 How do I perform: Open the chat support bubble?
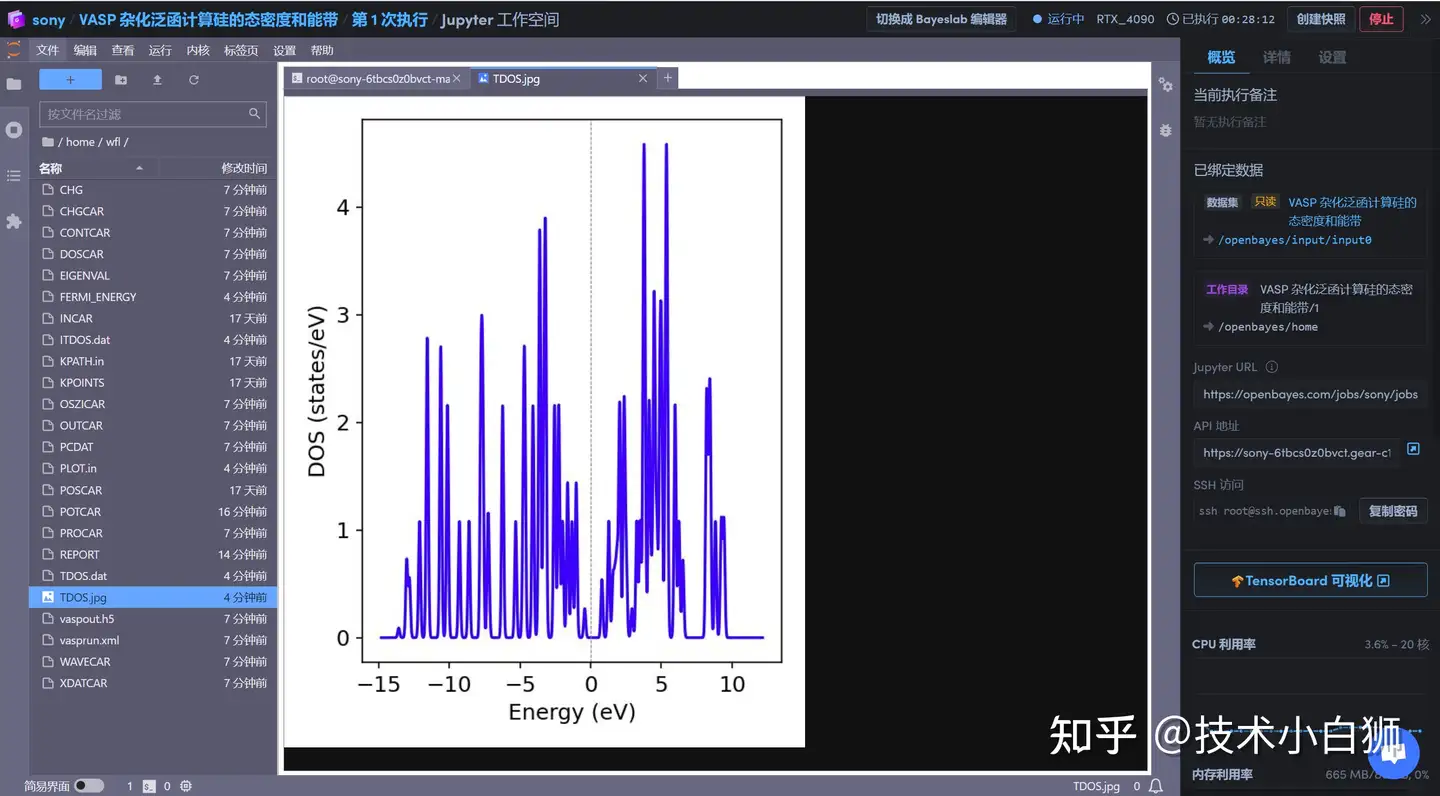[1394, 755]
